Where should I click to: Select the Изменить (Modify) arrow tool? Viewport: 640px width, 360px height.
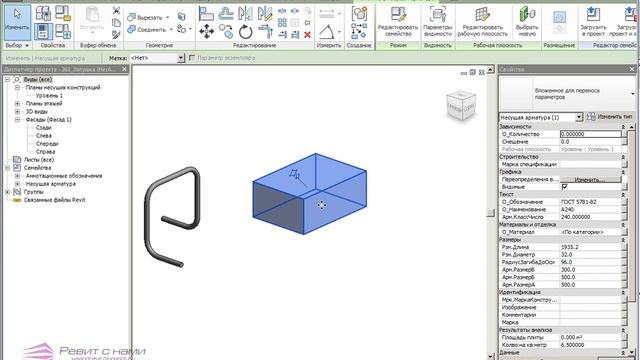coord(17,22)
